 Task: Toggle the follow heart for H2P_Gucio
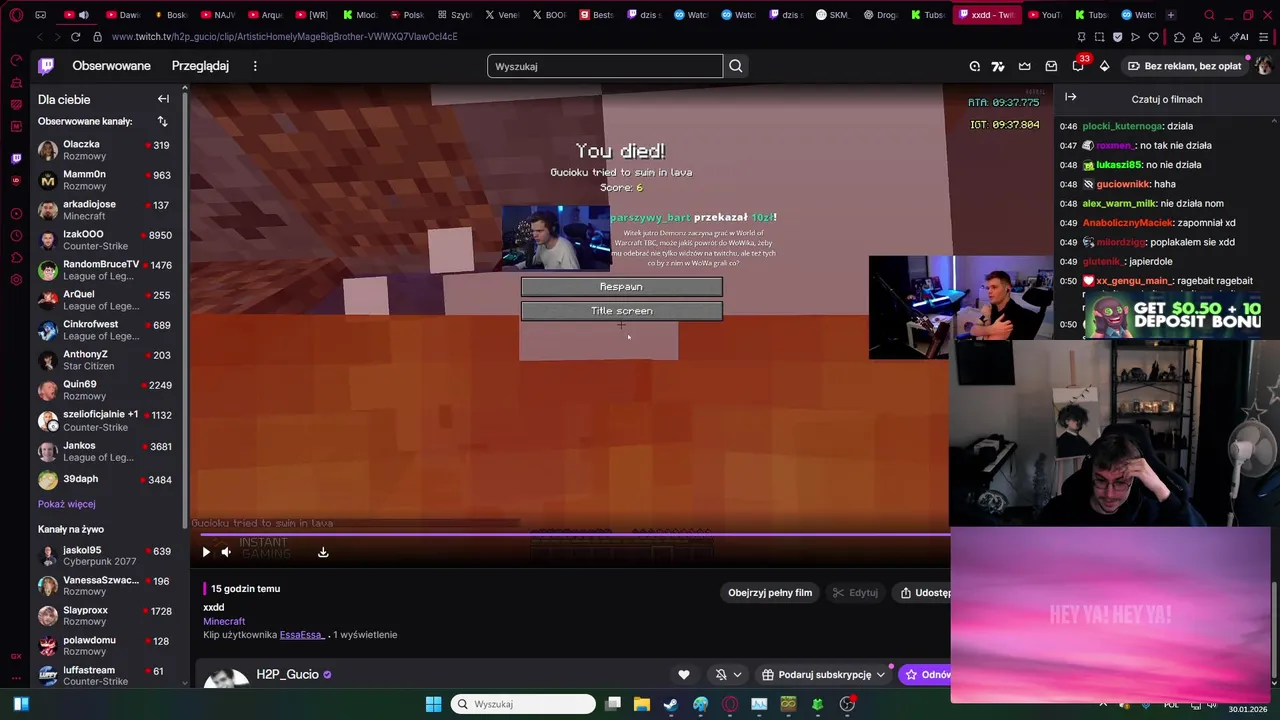[684, 675]
